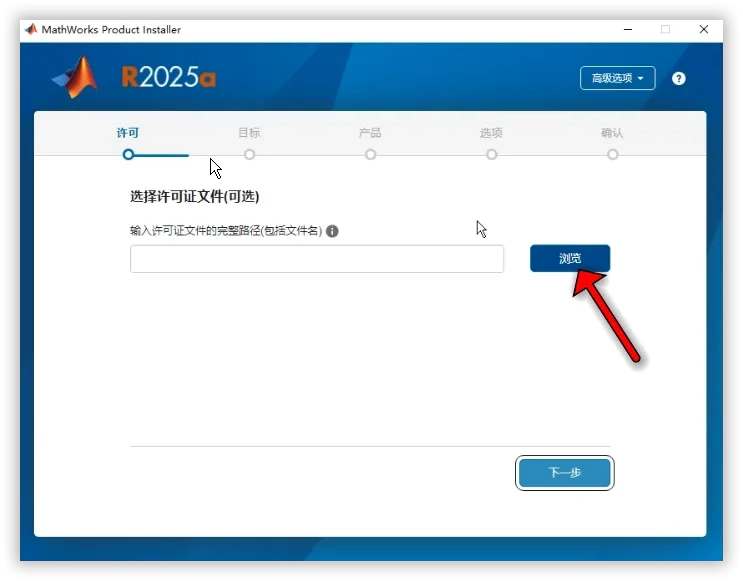
Task: Select the 确认 step tab
Action: [x=612, y=133]
